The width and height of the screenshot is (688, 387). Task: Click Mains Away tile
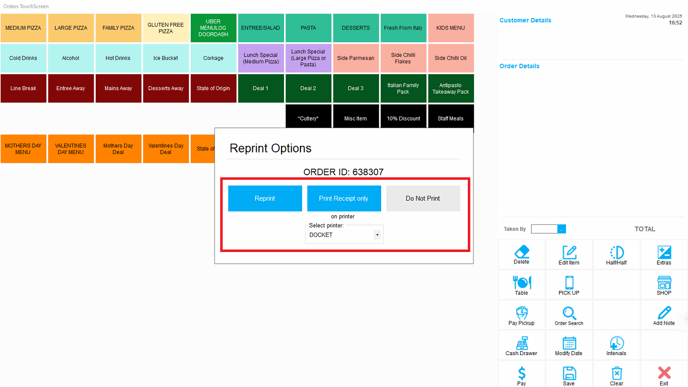click(x=118, y=88)
